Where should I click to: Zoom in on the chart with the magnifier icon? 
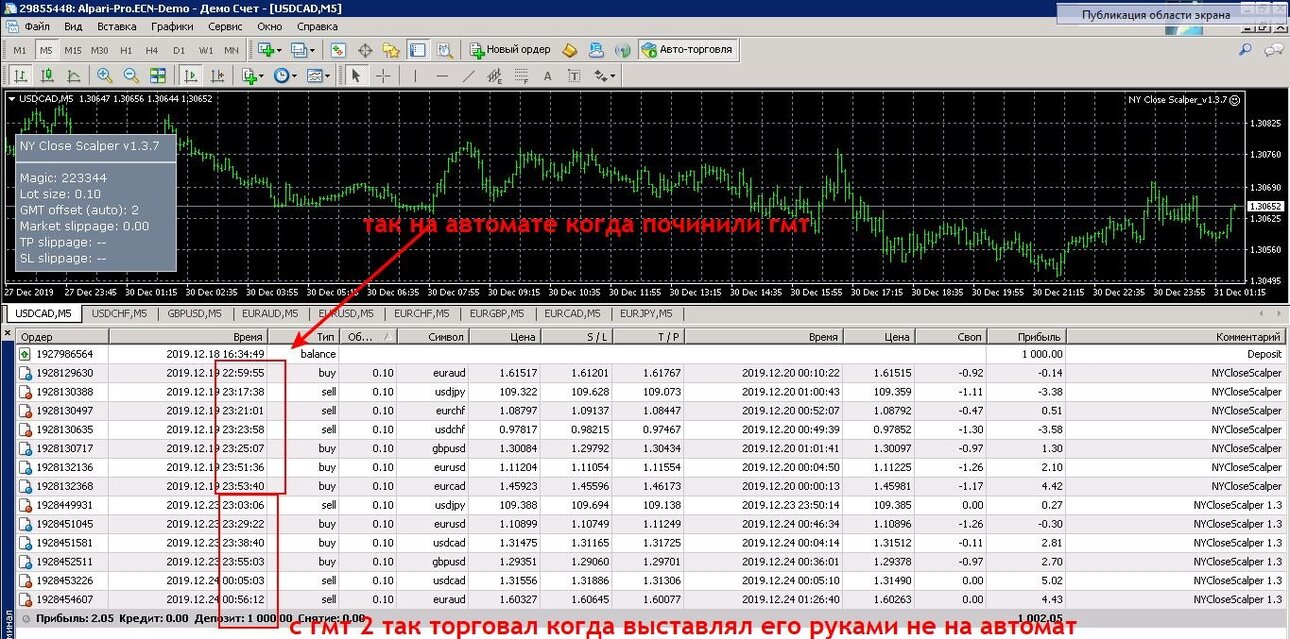[x=105, y=75]
